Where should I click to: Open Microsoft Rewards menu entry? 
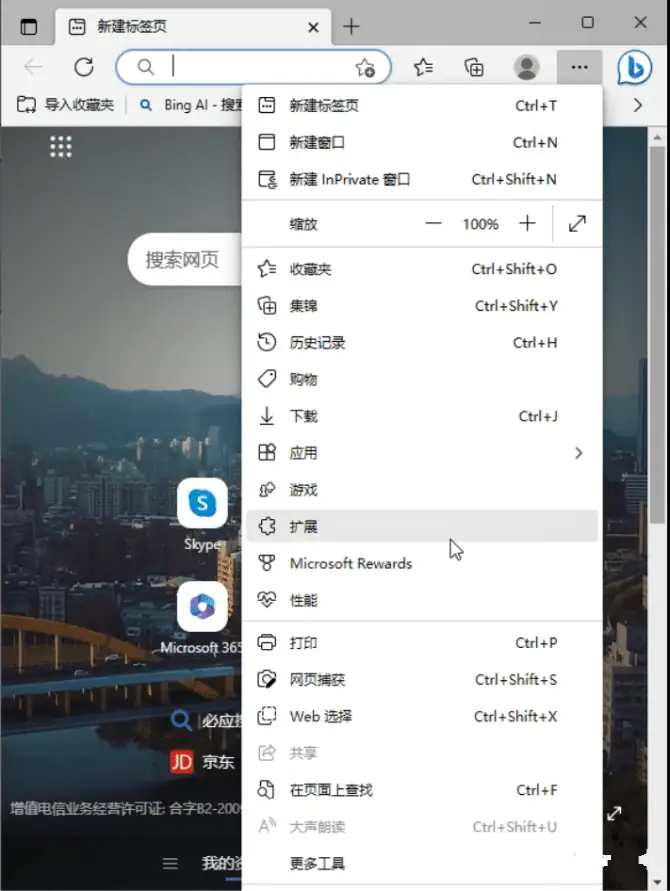pos(422,563)
